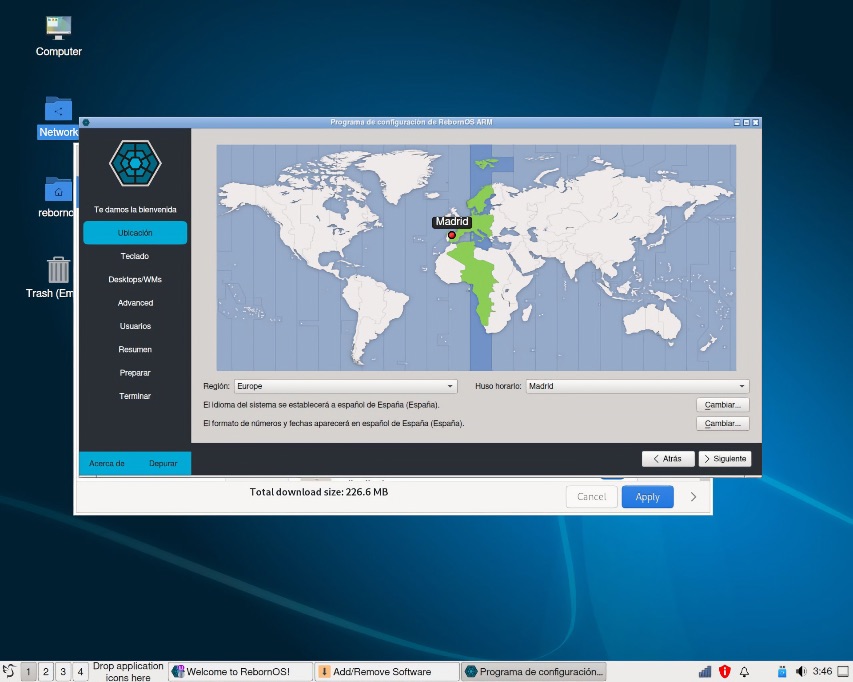This screenshot has height=682, width=853.
Task: Select the Terminar step in sidebar
Action: [x=135, y=396]
